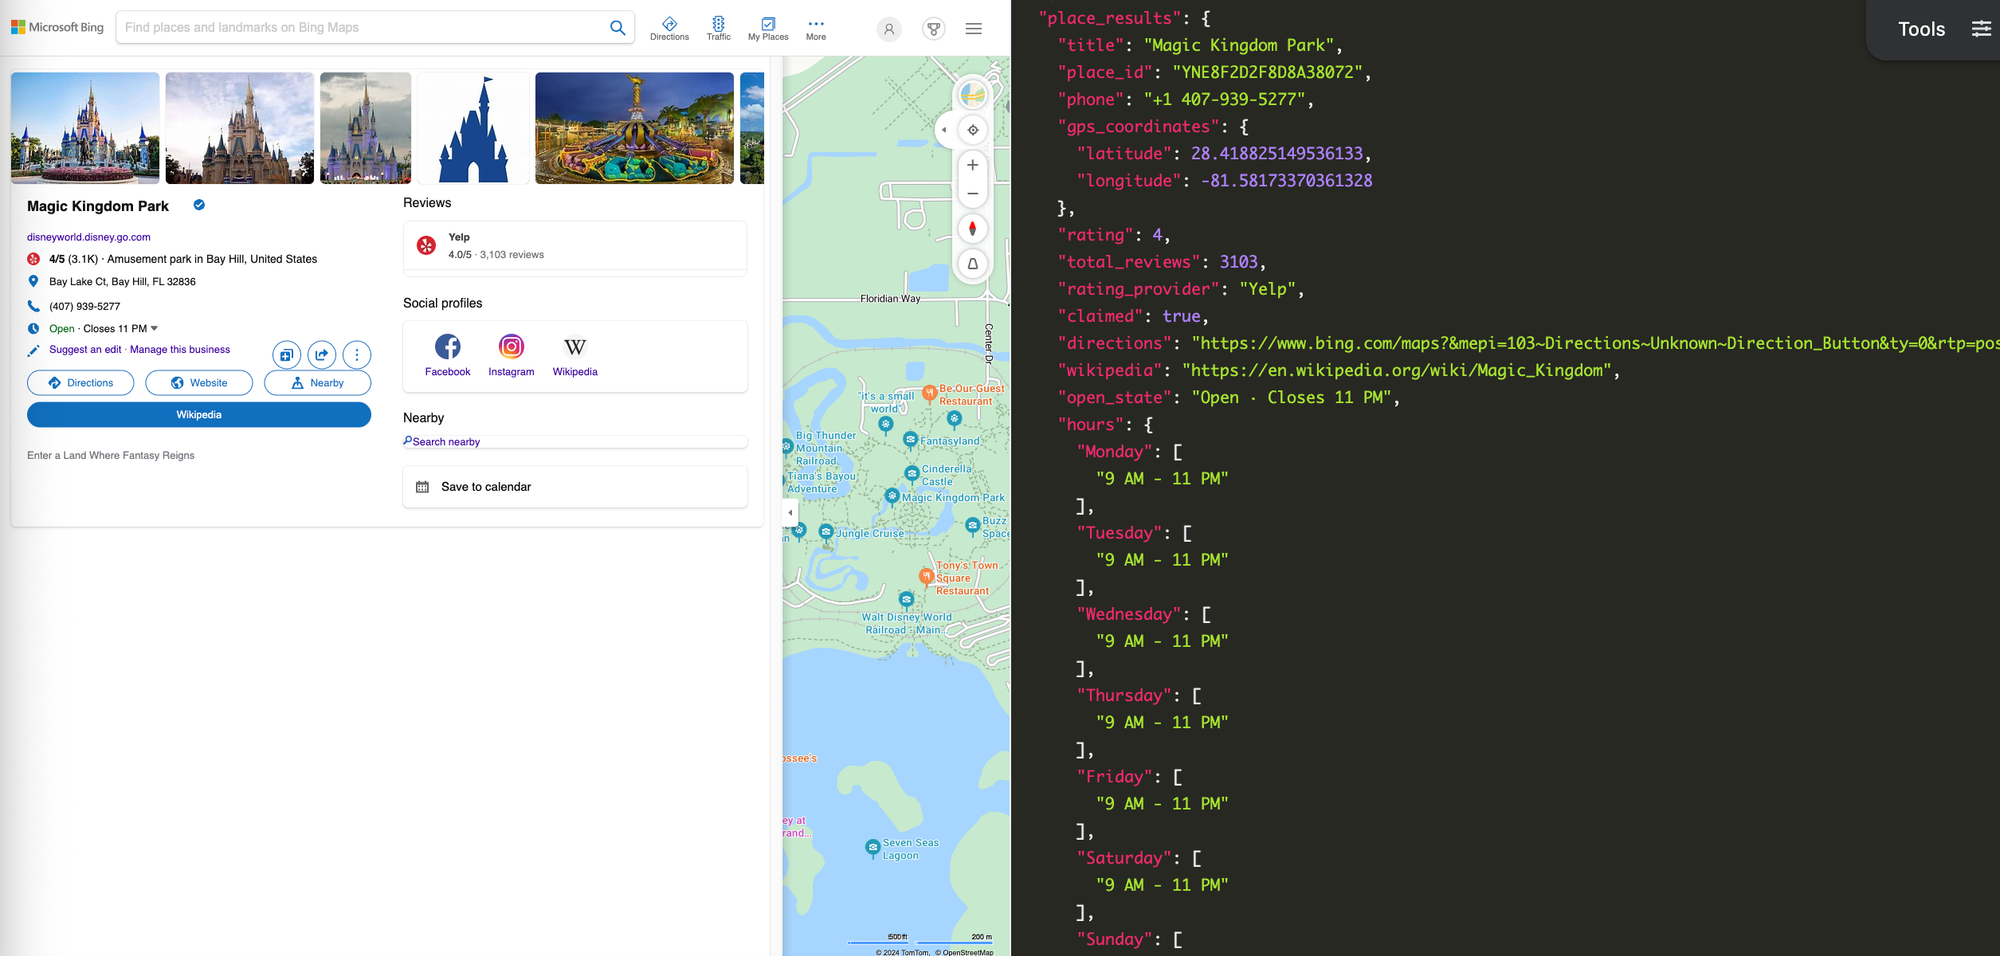
Task: Click the verified badge beside Magic Kingdom Park
Action: pos(199,205)
